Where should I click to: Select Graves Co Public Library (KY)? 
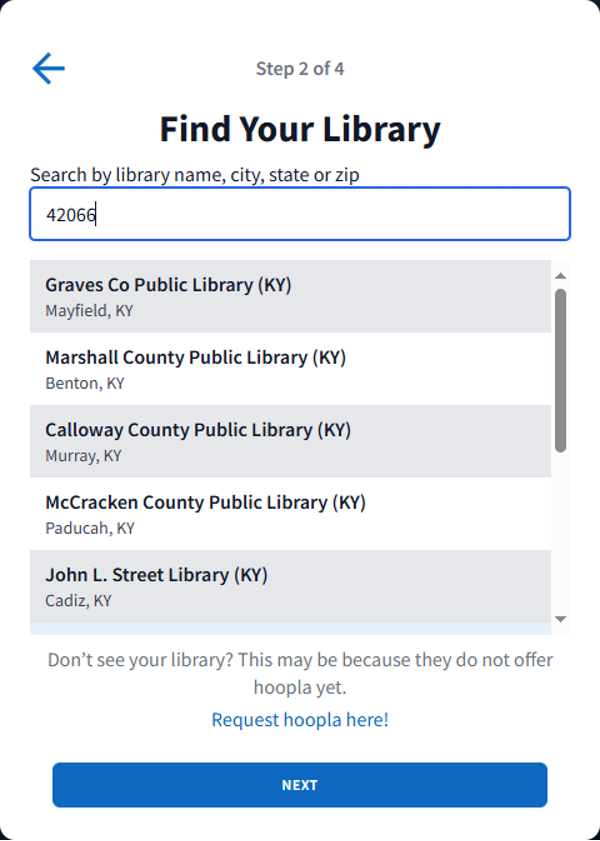[x=290, y=296]
